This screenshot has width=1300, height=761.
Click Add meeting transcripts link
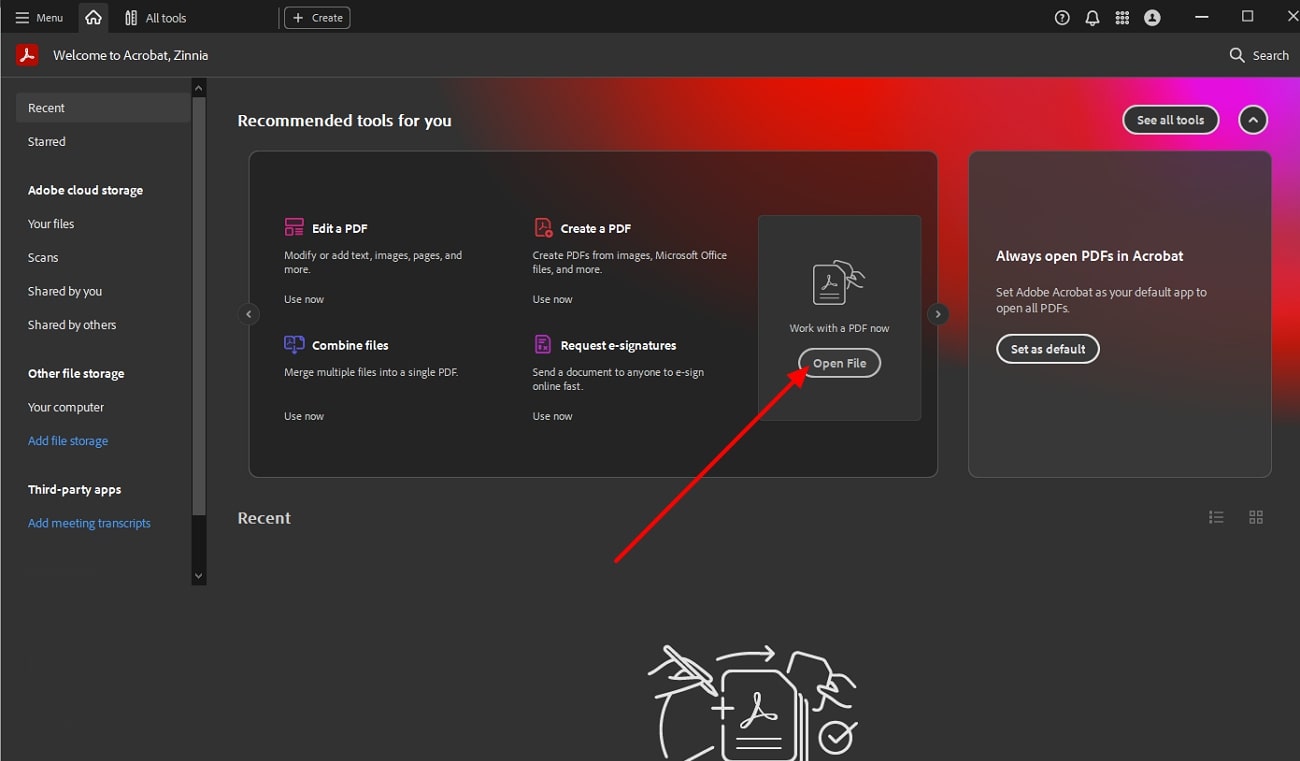point(89,523)
